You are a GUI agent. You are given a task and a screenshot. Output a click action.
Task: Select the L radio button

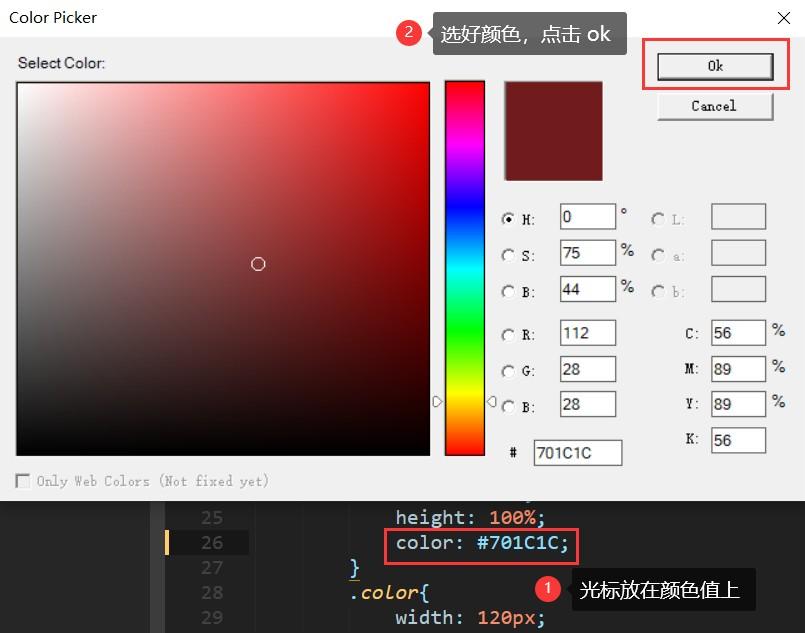point(657,217)
